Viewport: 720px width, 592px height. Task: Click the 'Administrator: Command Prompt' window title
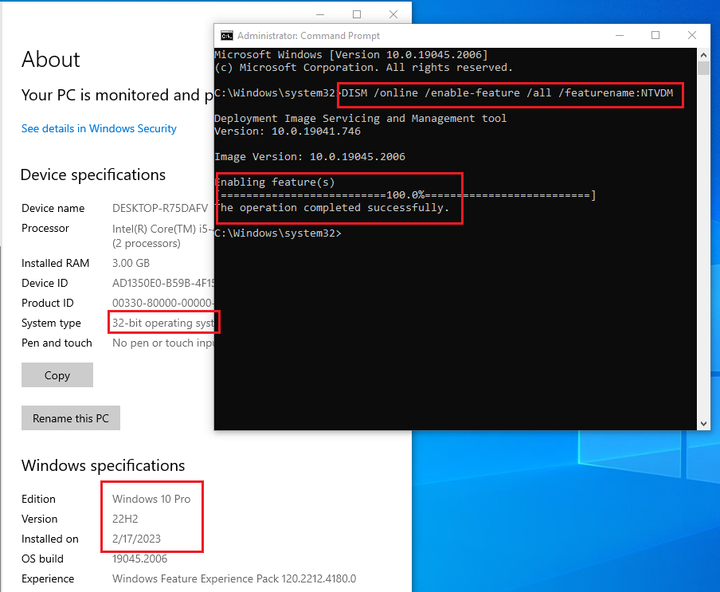point(309,35)
